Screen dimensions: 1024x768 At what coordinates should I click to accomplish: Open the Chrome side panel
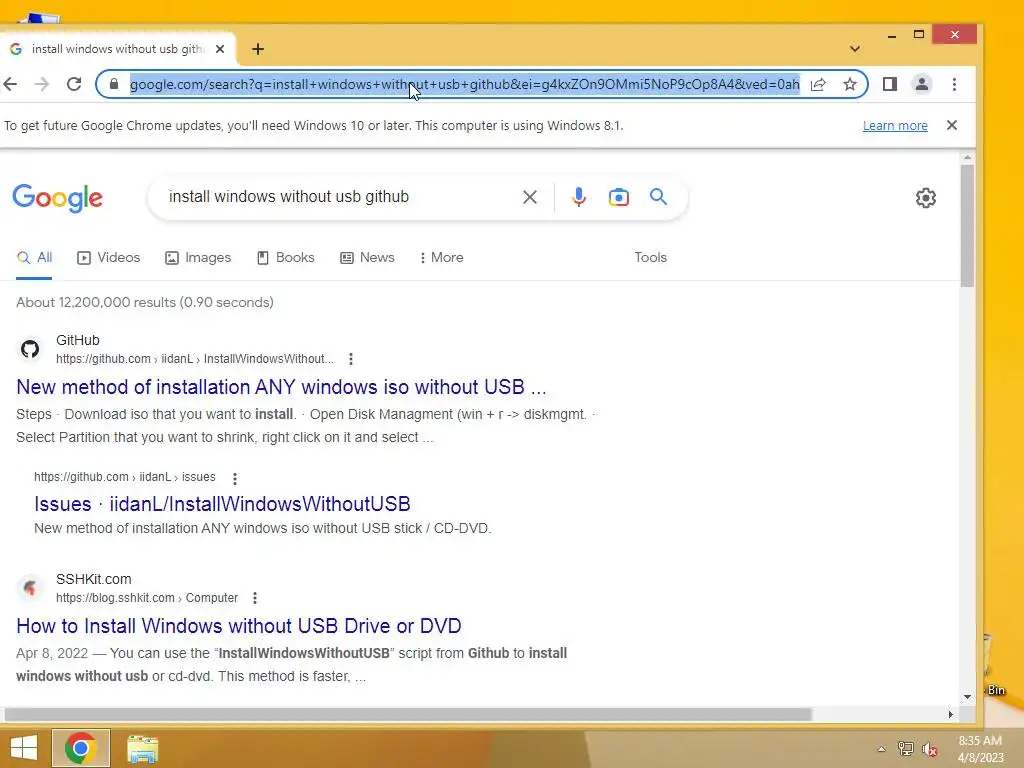pos(889,84)
